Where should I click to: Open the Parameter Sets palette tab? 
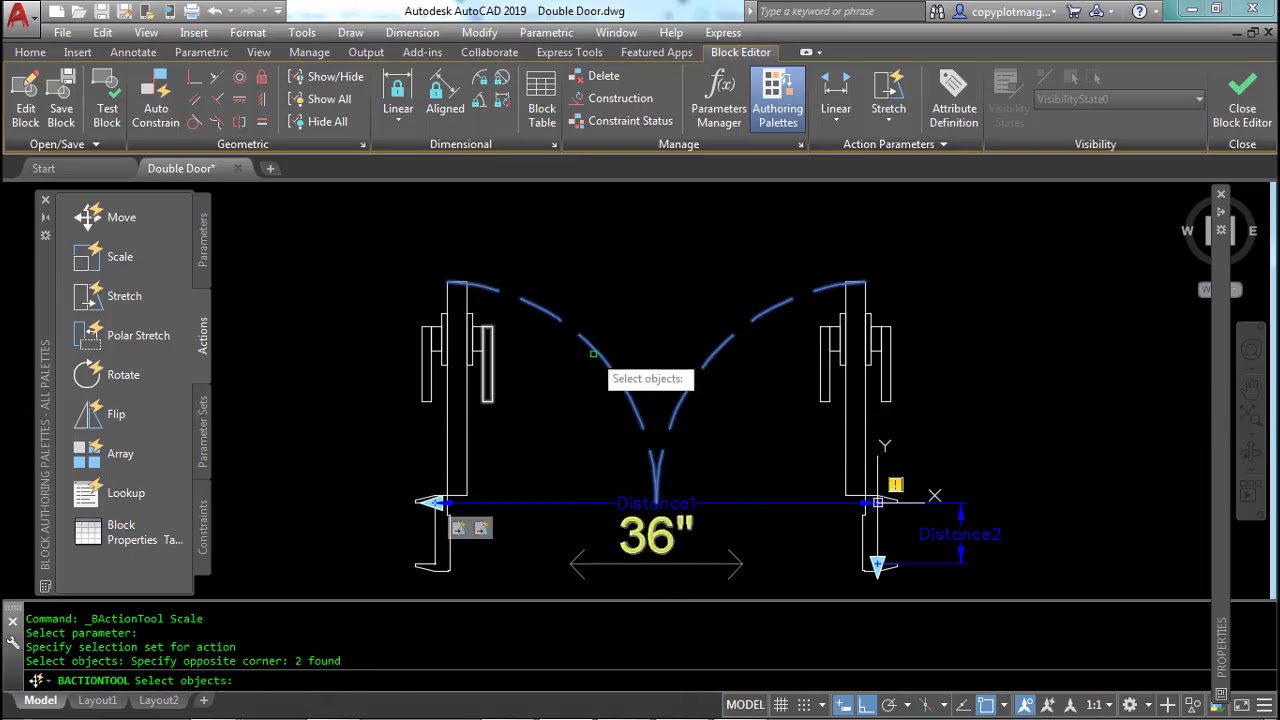[x=202, y=431]
